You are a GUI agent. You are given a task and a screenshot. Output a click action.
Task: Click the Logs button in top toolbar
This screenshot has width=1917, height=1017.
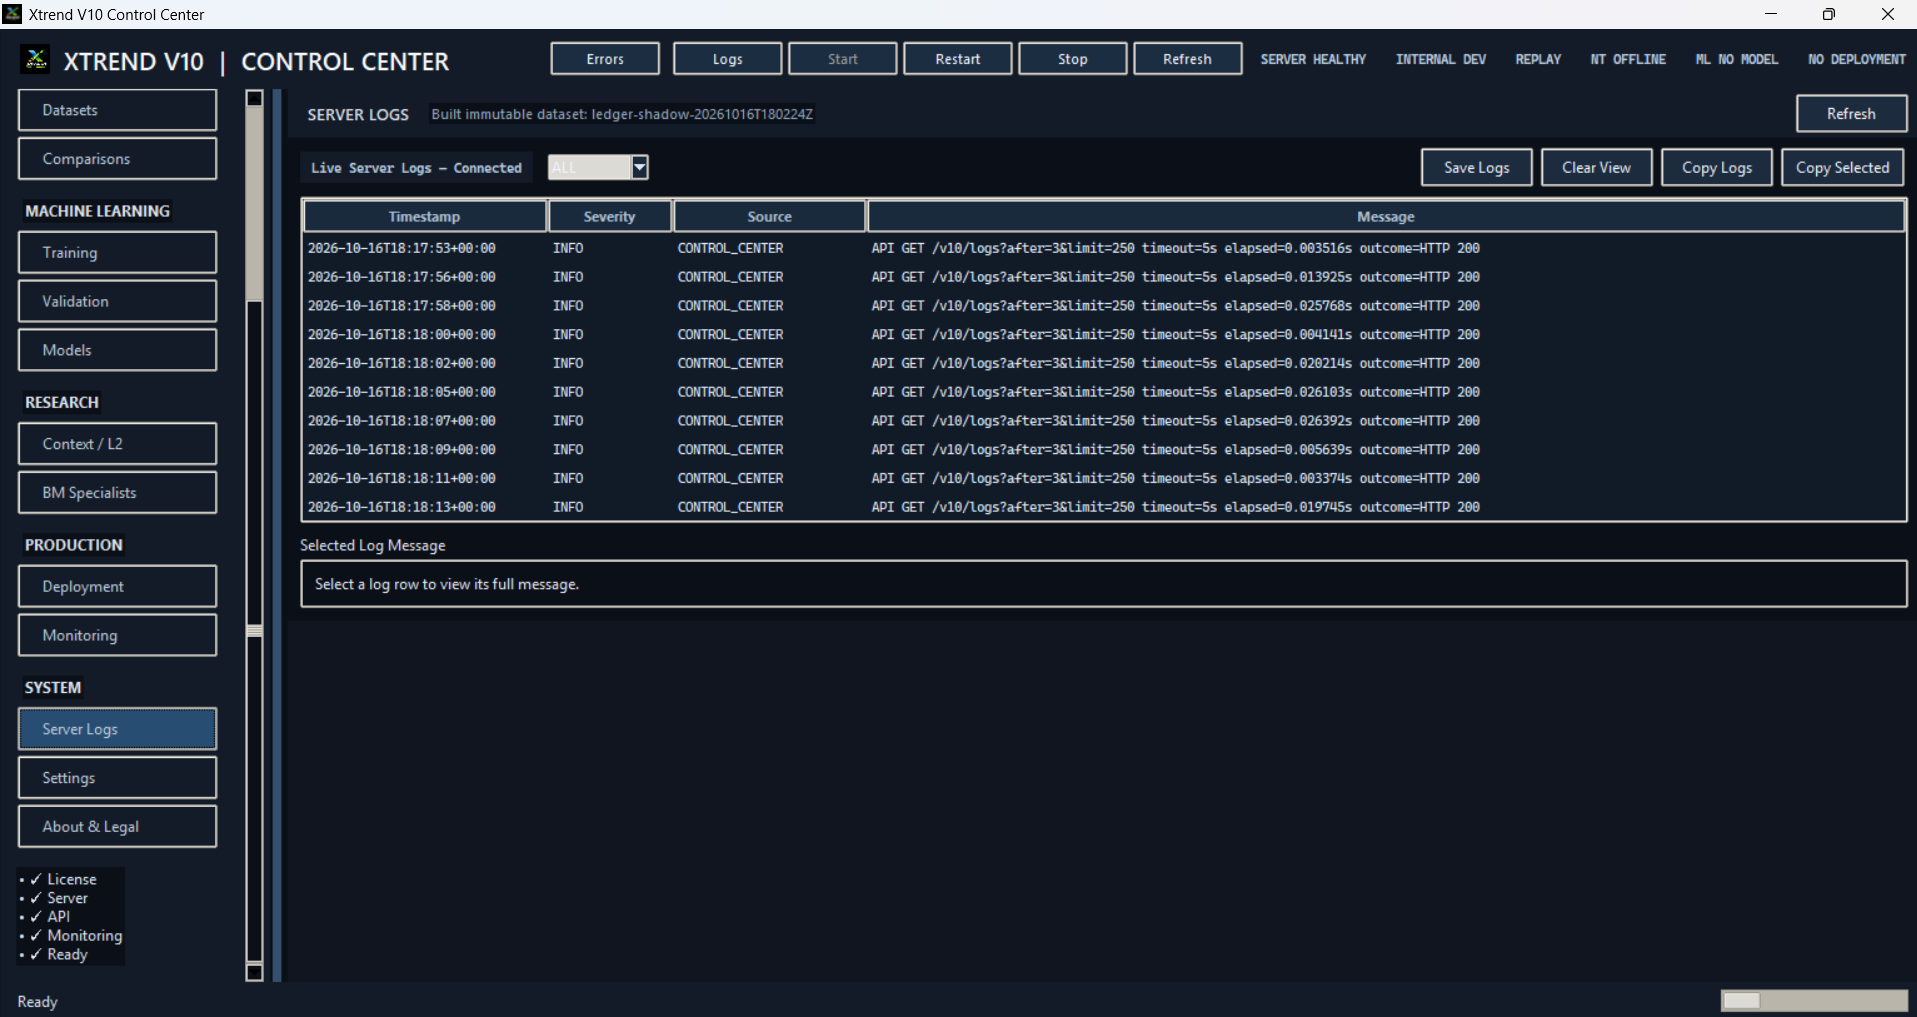(727, 59)
